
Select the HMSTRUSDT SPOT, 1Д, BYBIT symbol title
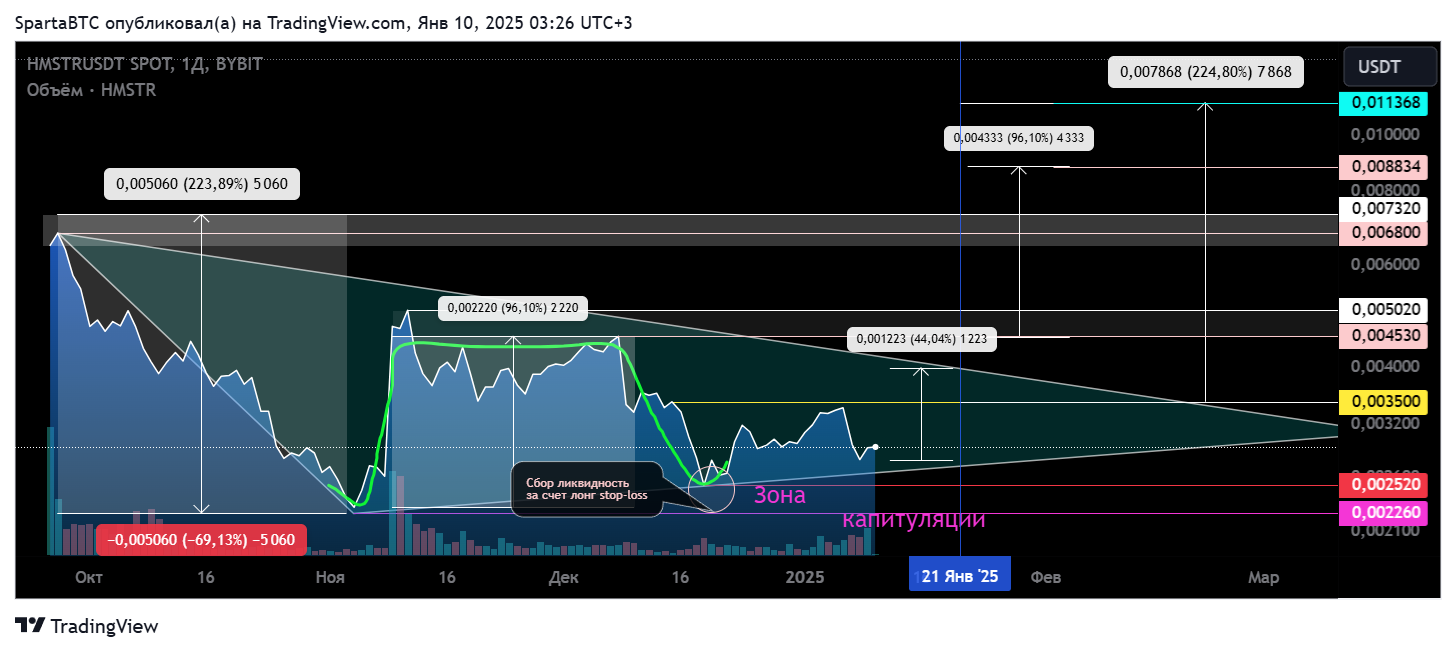(x=145, y=64)
